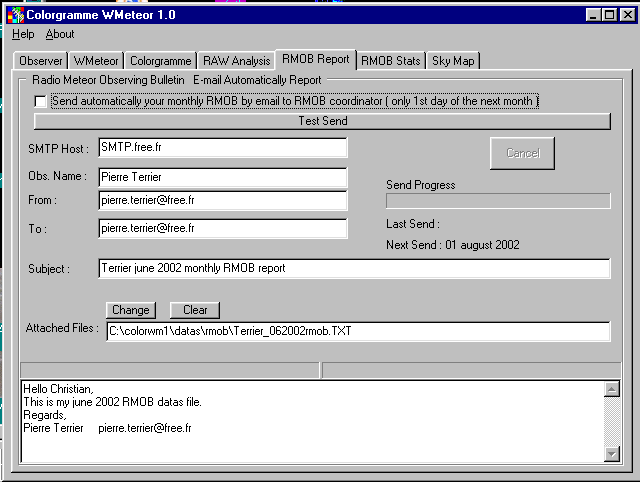Click the message scrollbar up arrow
Viewport: 640px width, 482px height.
(612, 389)
